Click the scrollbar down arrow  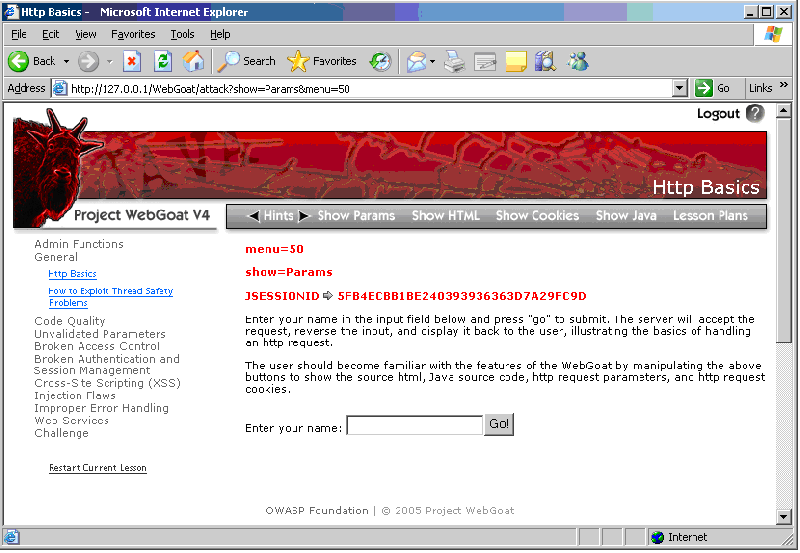[784, 517]
